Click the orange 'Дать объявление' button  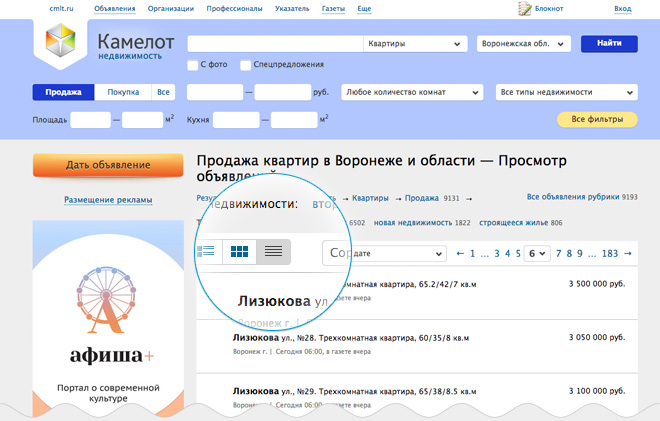108,164
